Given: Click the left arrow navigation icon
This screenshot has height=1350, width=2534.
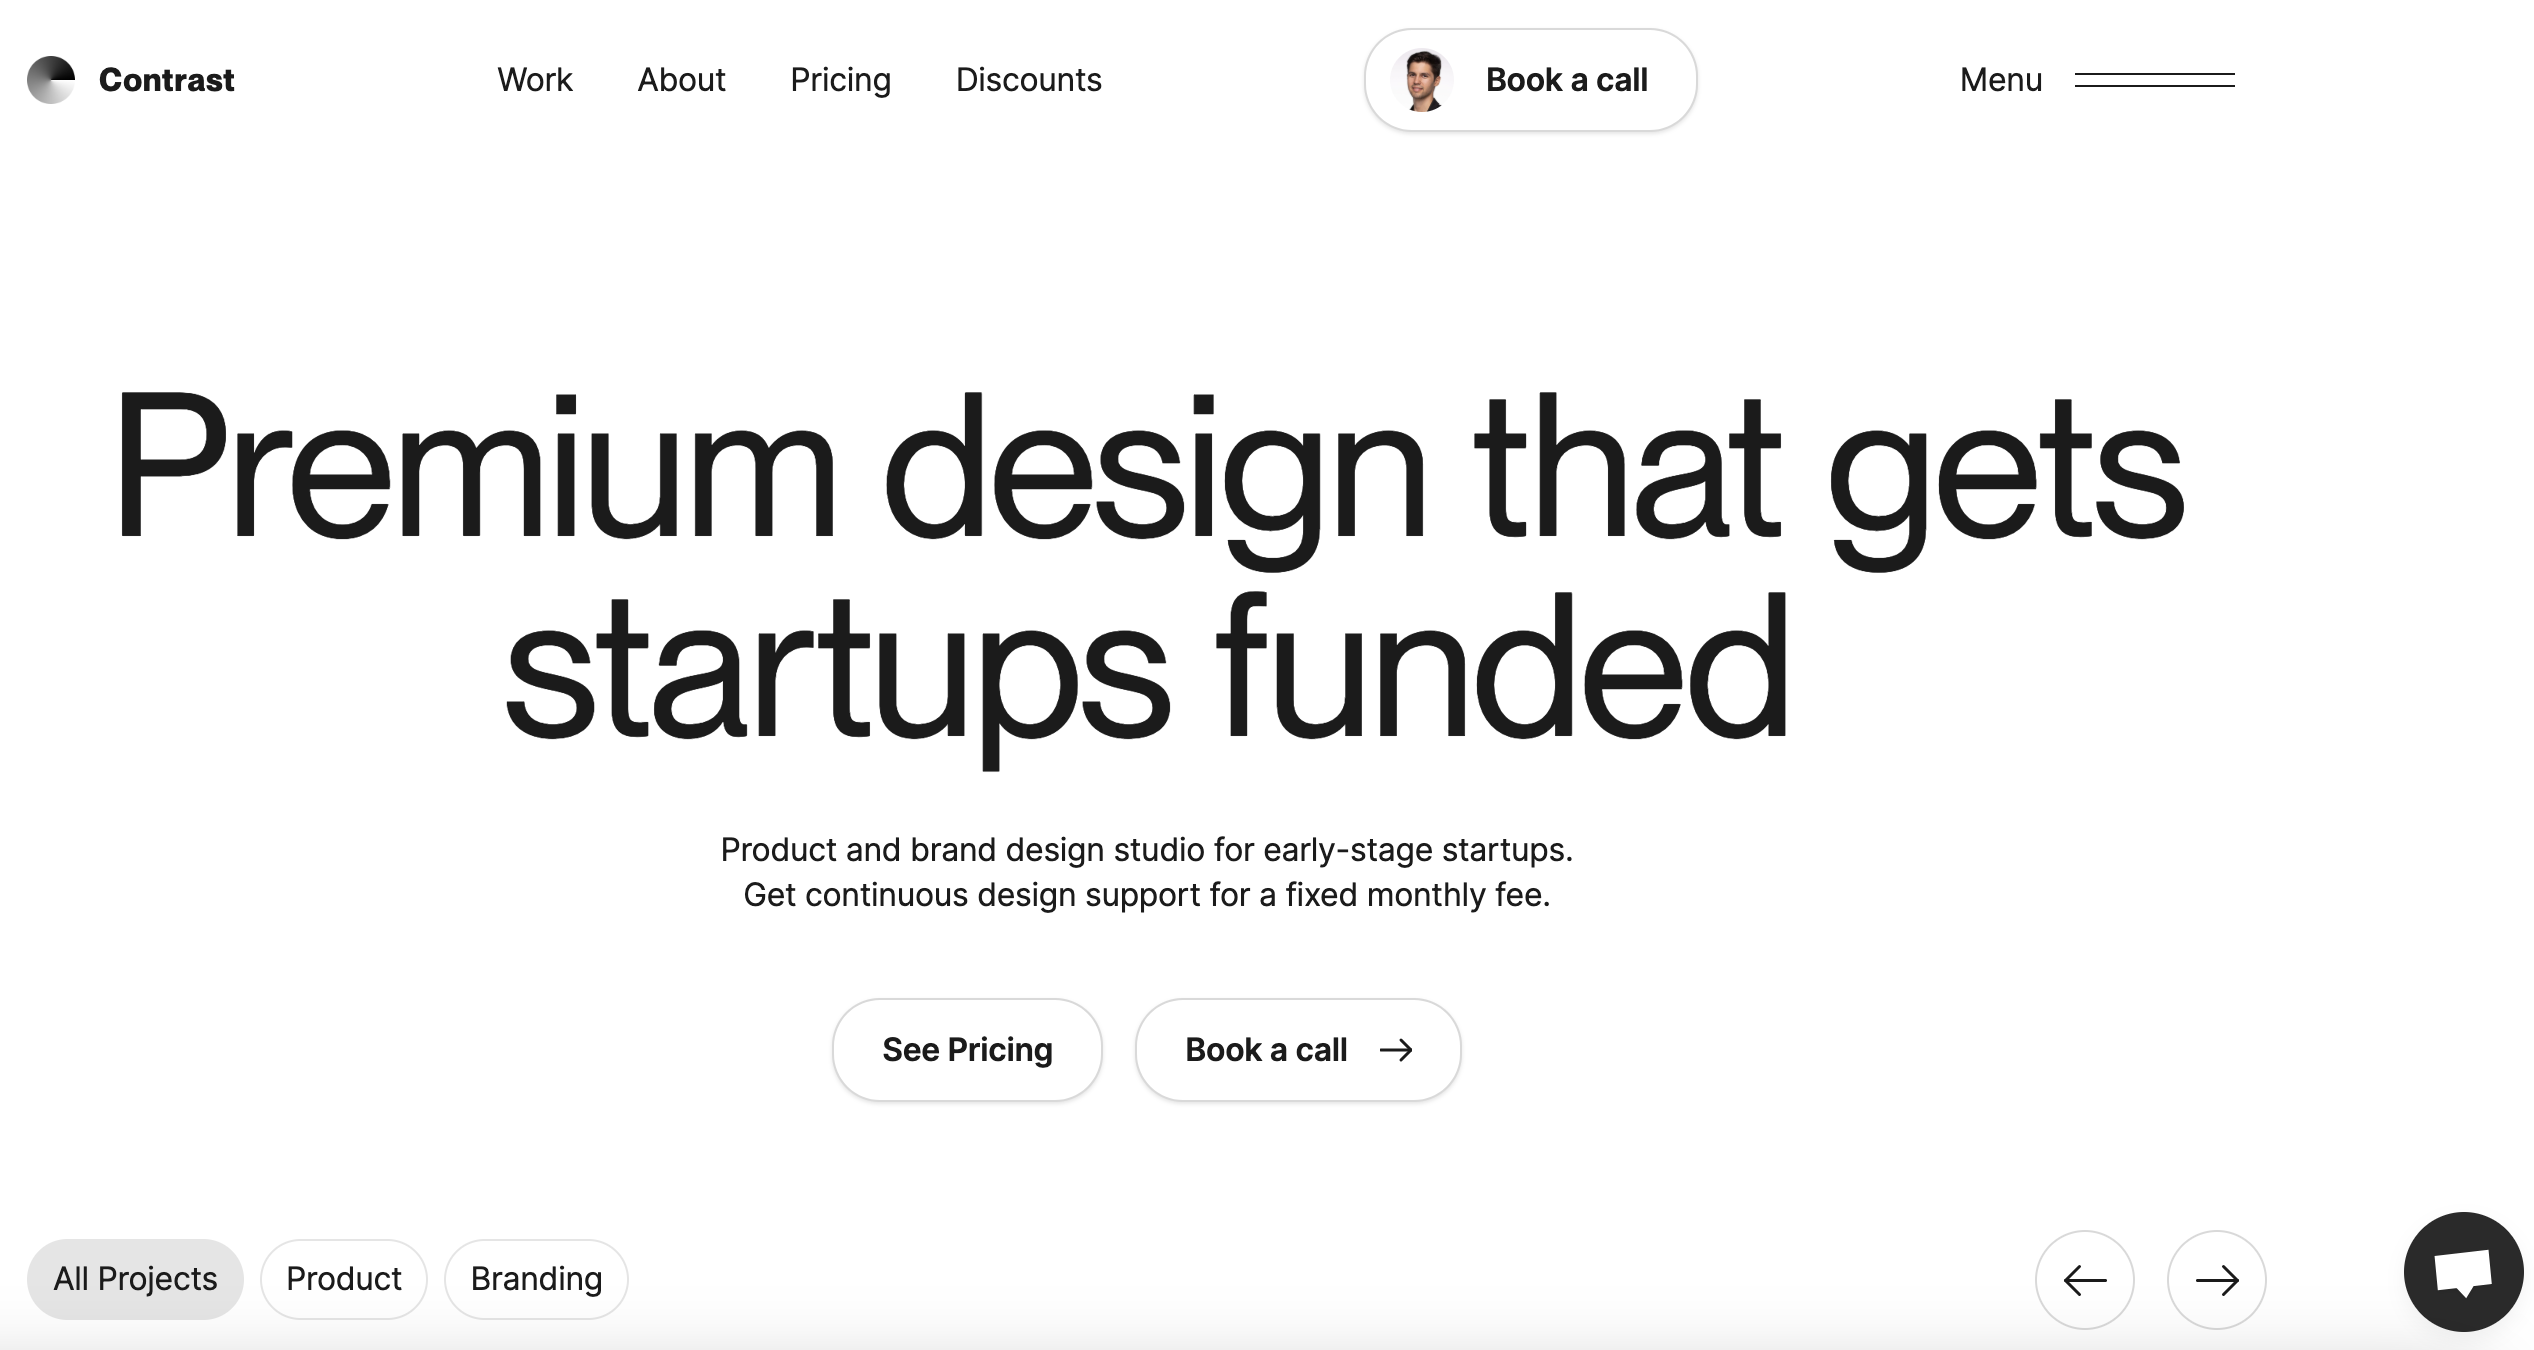Looking at the screenshot, I should [2083, 1278].
